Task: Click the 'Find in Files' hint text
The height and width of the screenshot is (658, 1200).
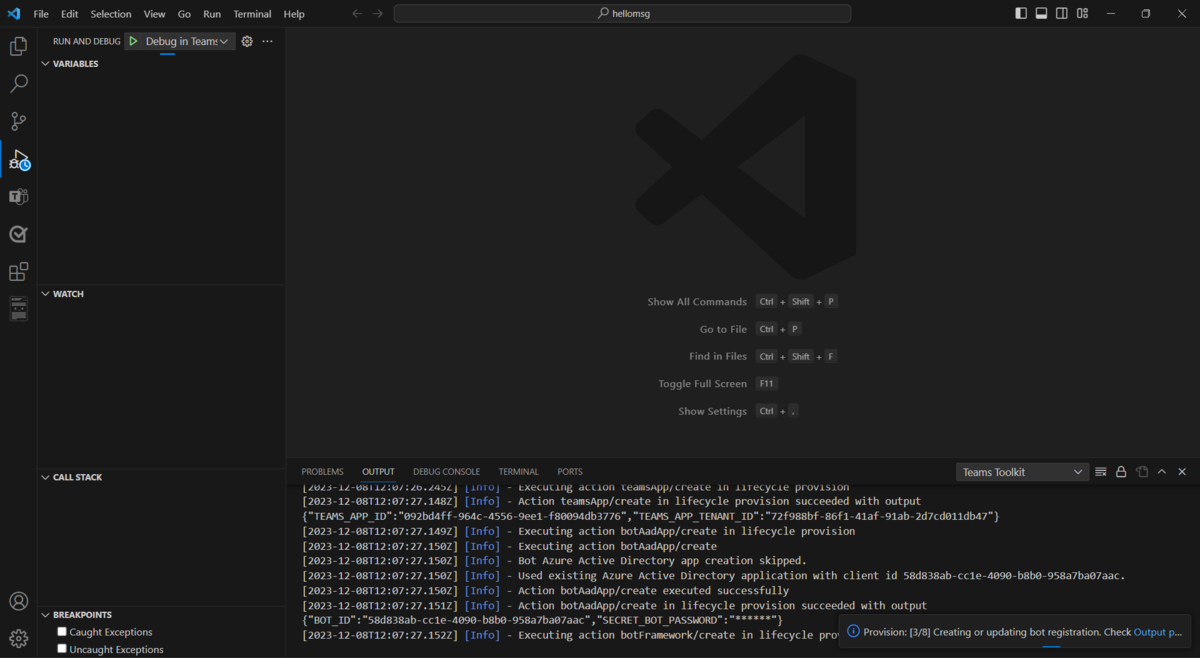Action: click(x=718, y=356)
